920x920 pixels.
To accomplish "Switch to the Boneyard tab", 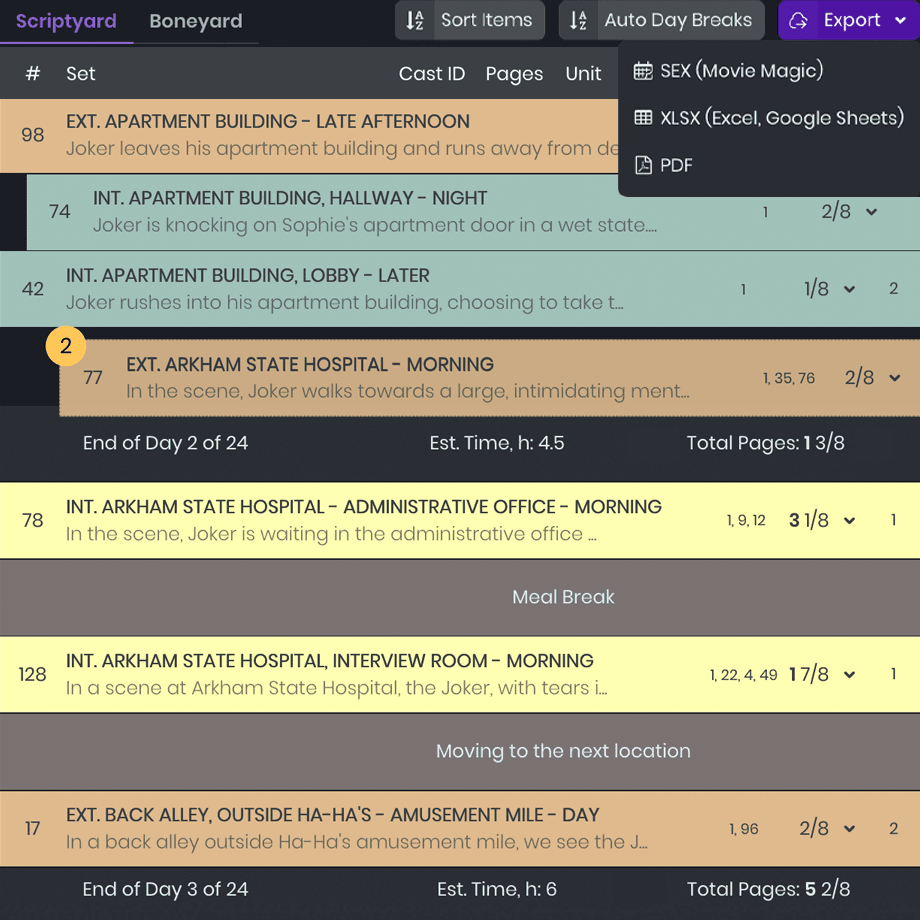I will tap(196, 20).
